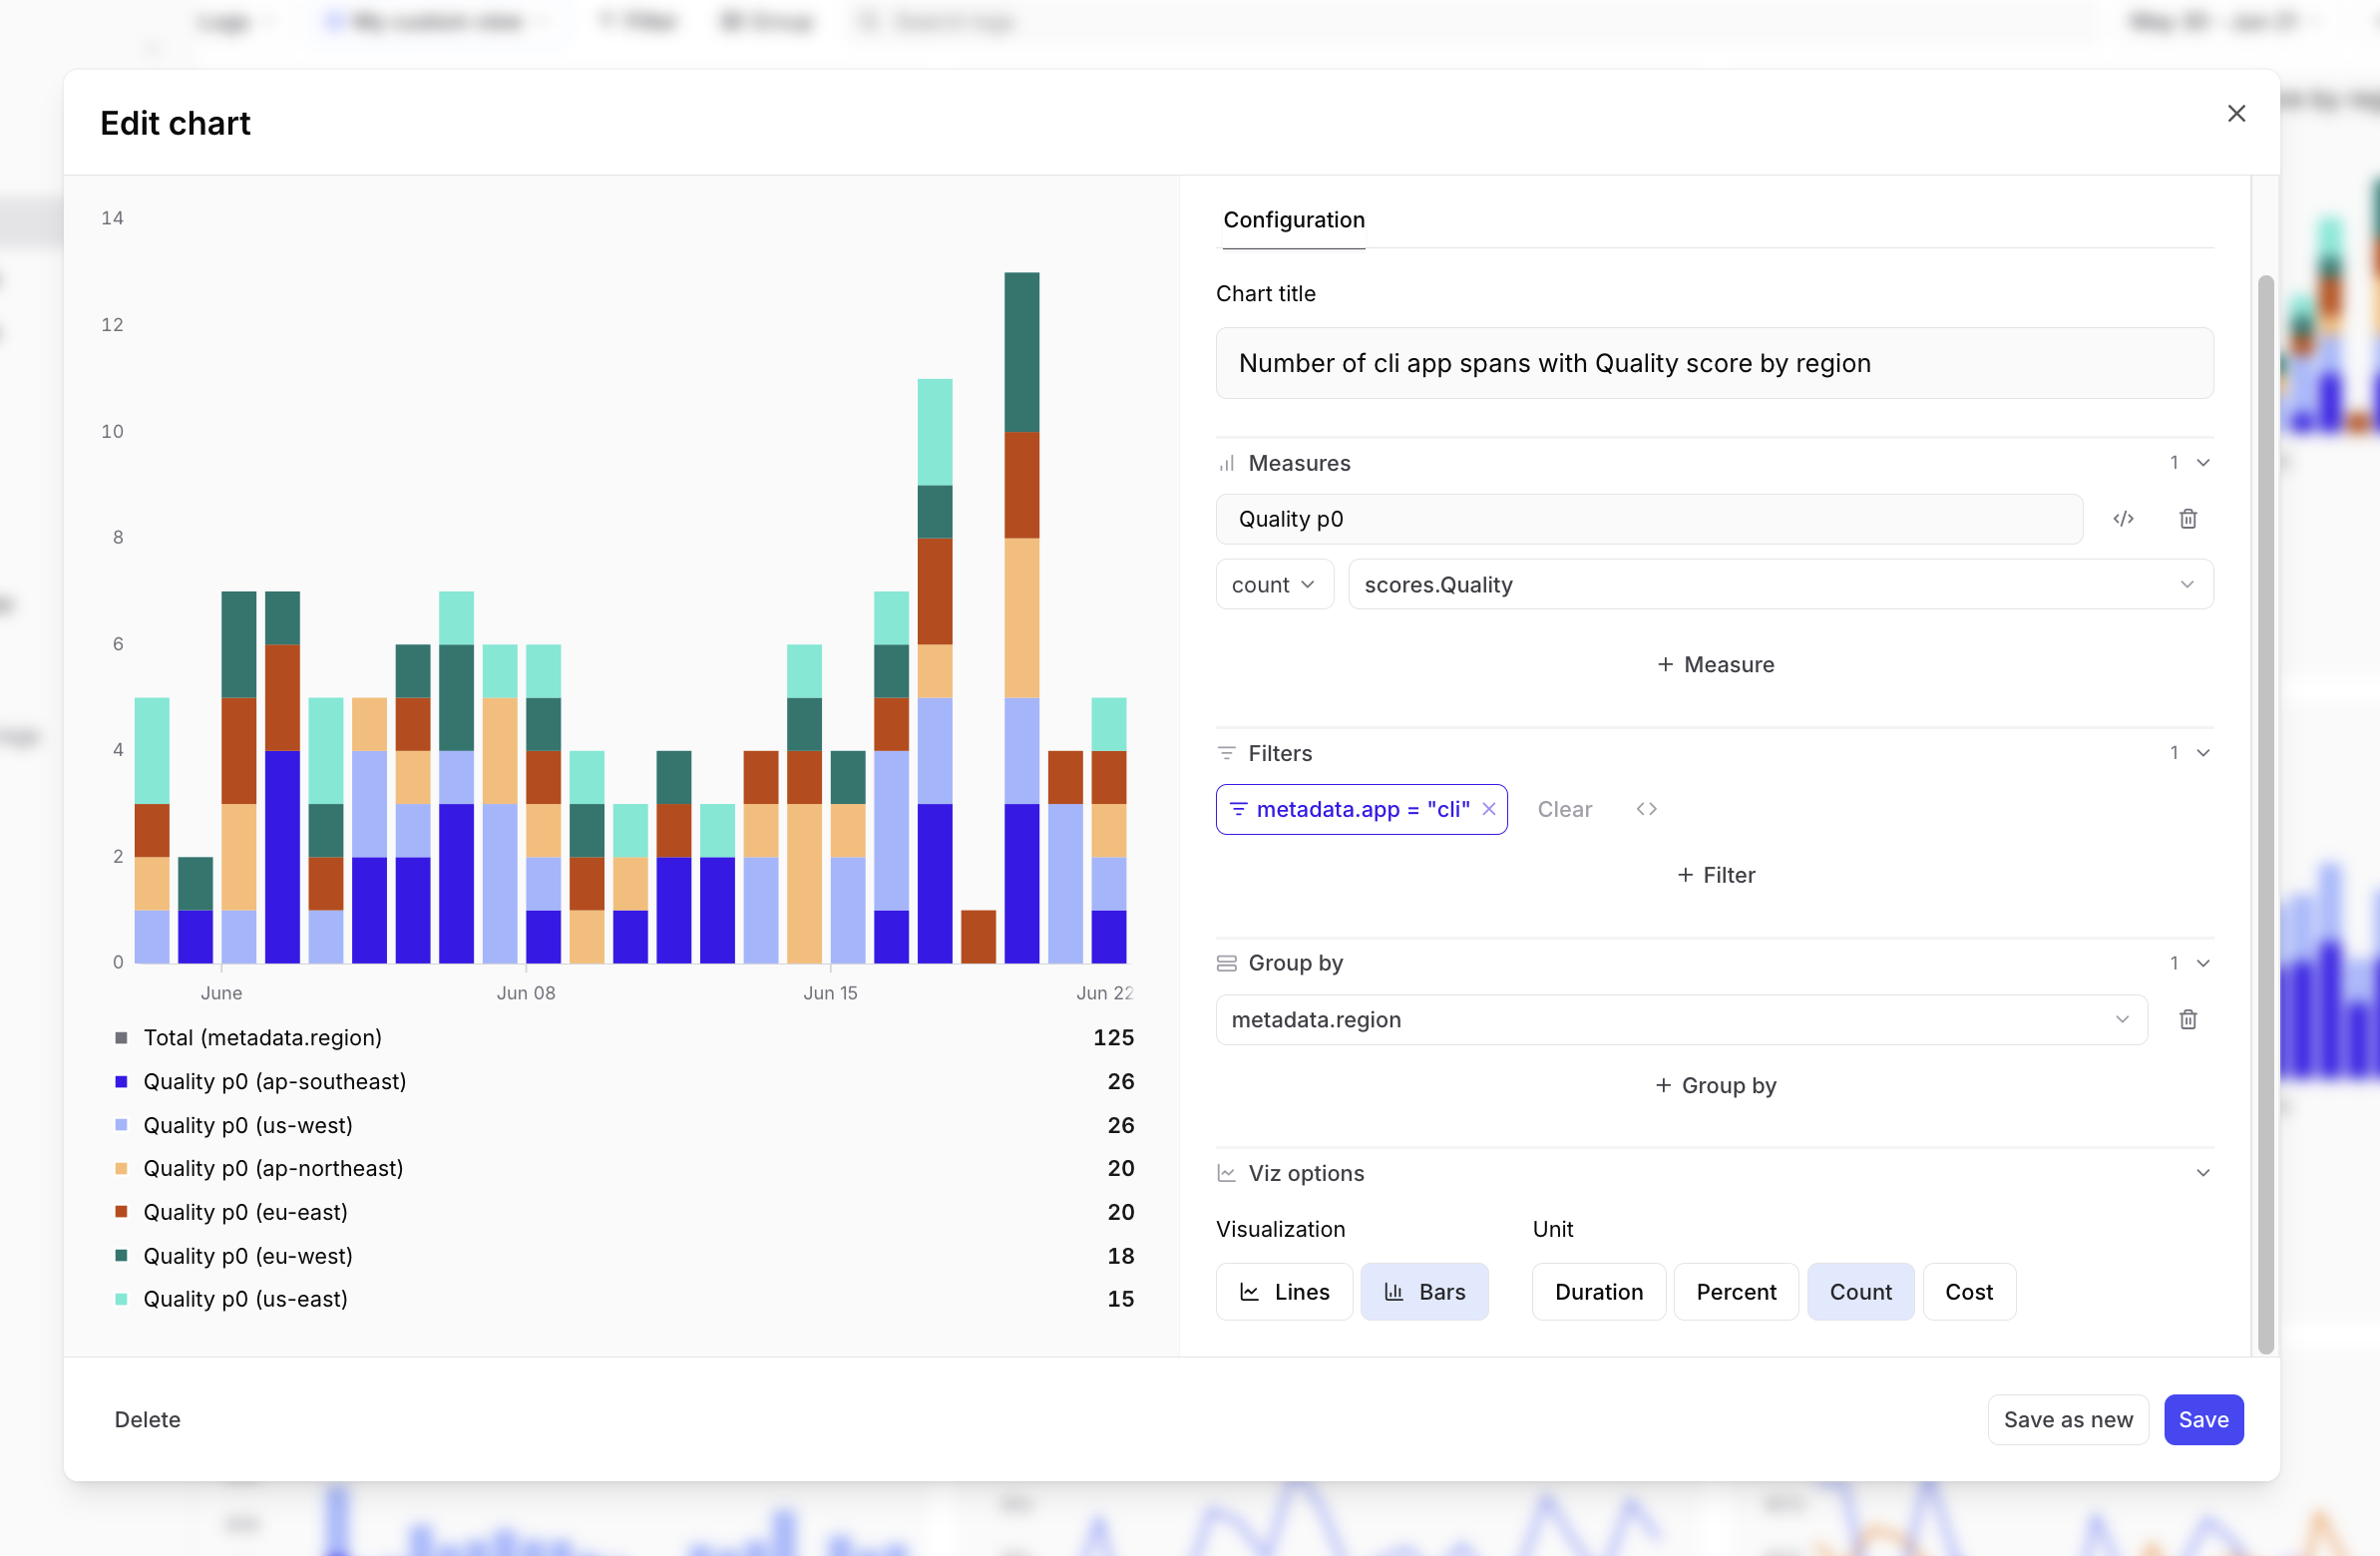
Task: Toggle filter code view icon
Action: (1646, 809)
